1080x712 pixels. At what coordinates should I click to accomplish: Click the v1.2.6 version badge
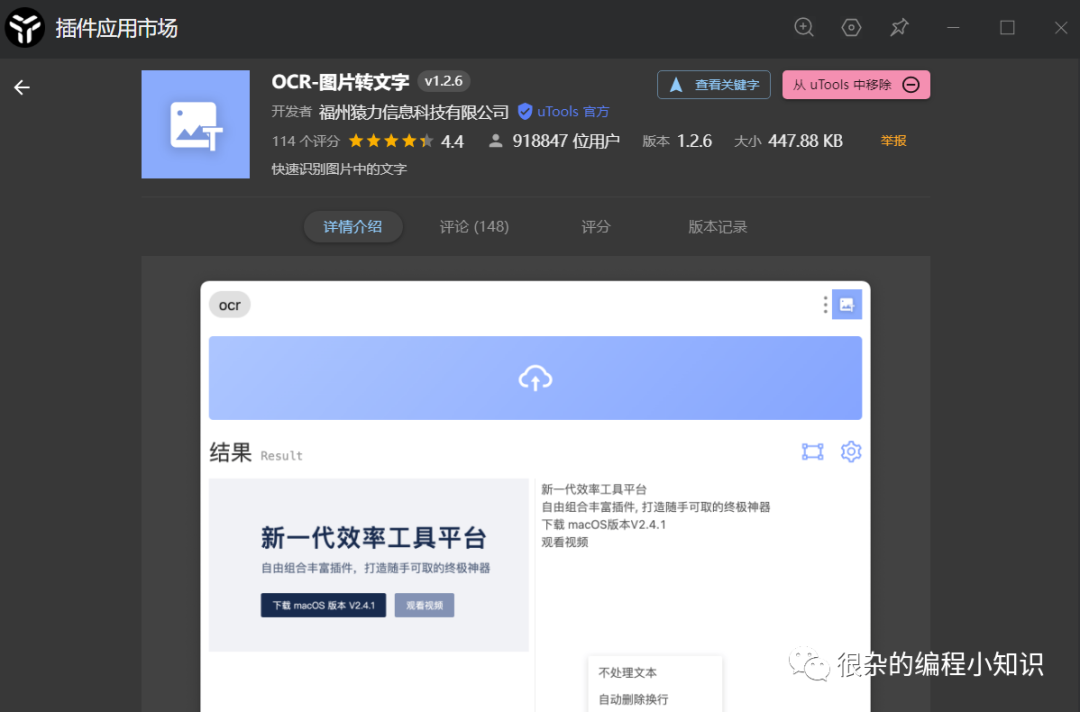[x=444, y=81]
